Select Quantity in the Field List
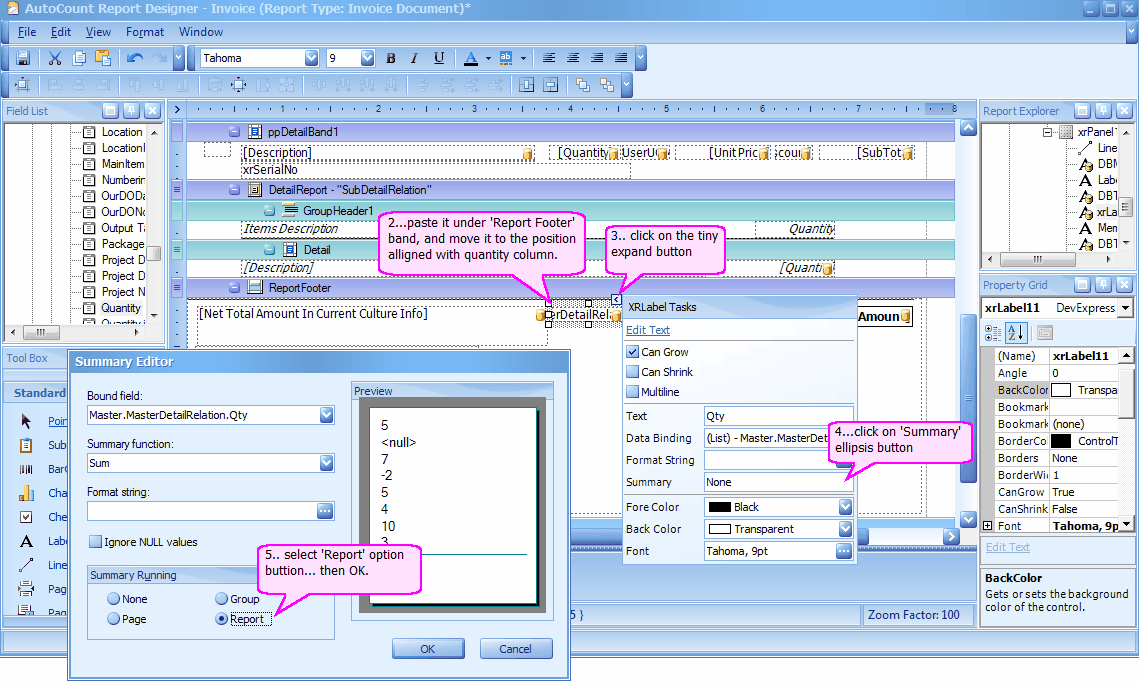 [x=121, y=308]
